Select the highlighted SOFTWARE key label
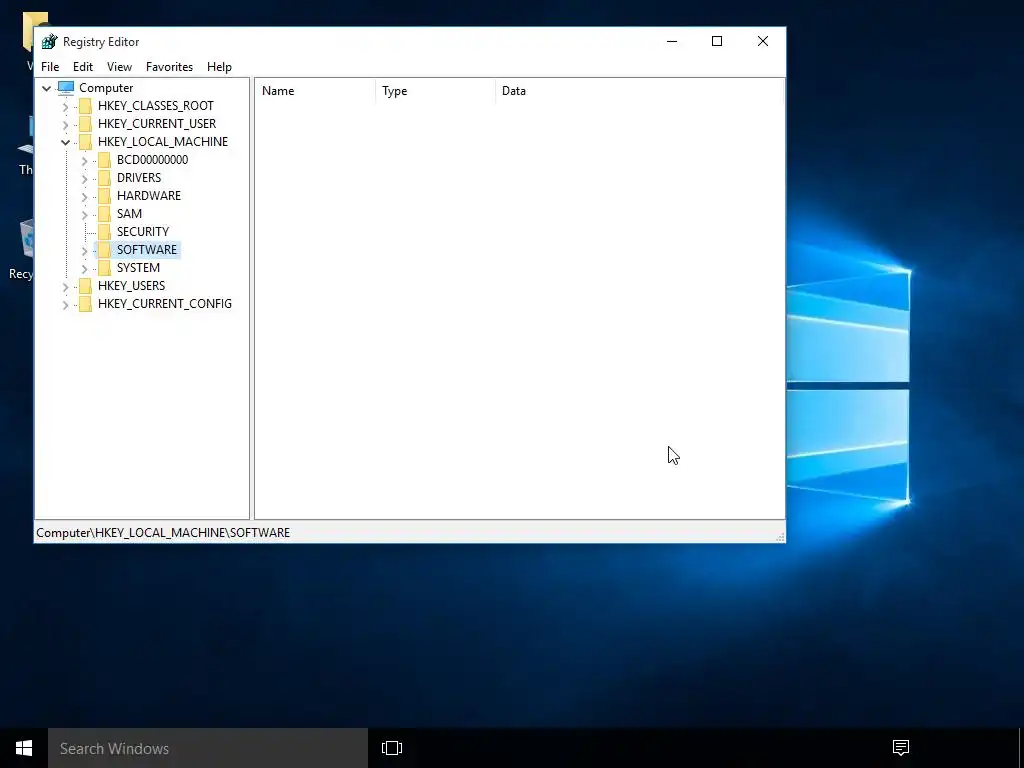The height and width of the screenshot is (768, 1024). pyautogui.click(x=146, y=249)
